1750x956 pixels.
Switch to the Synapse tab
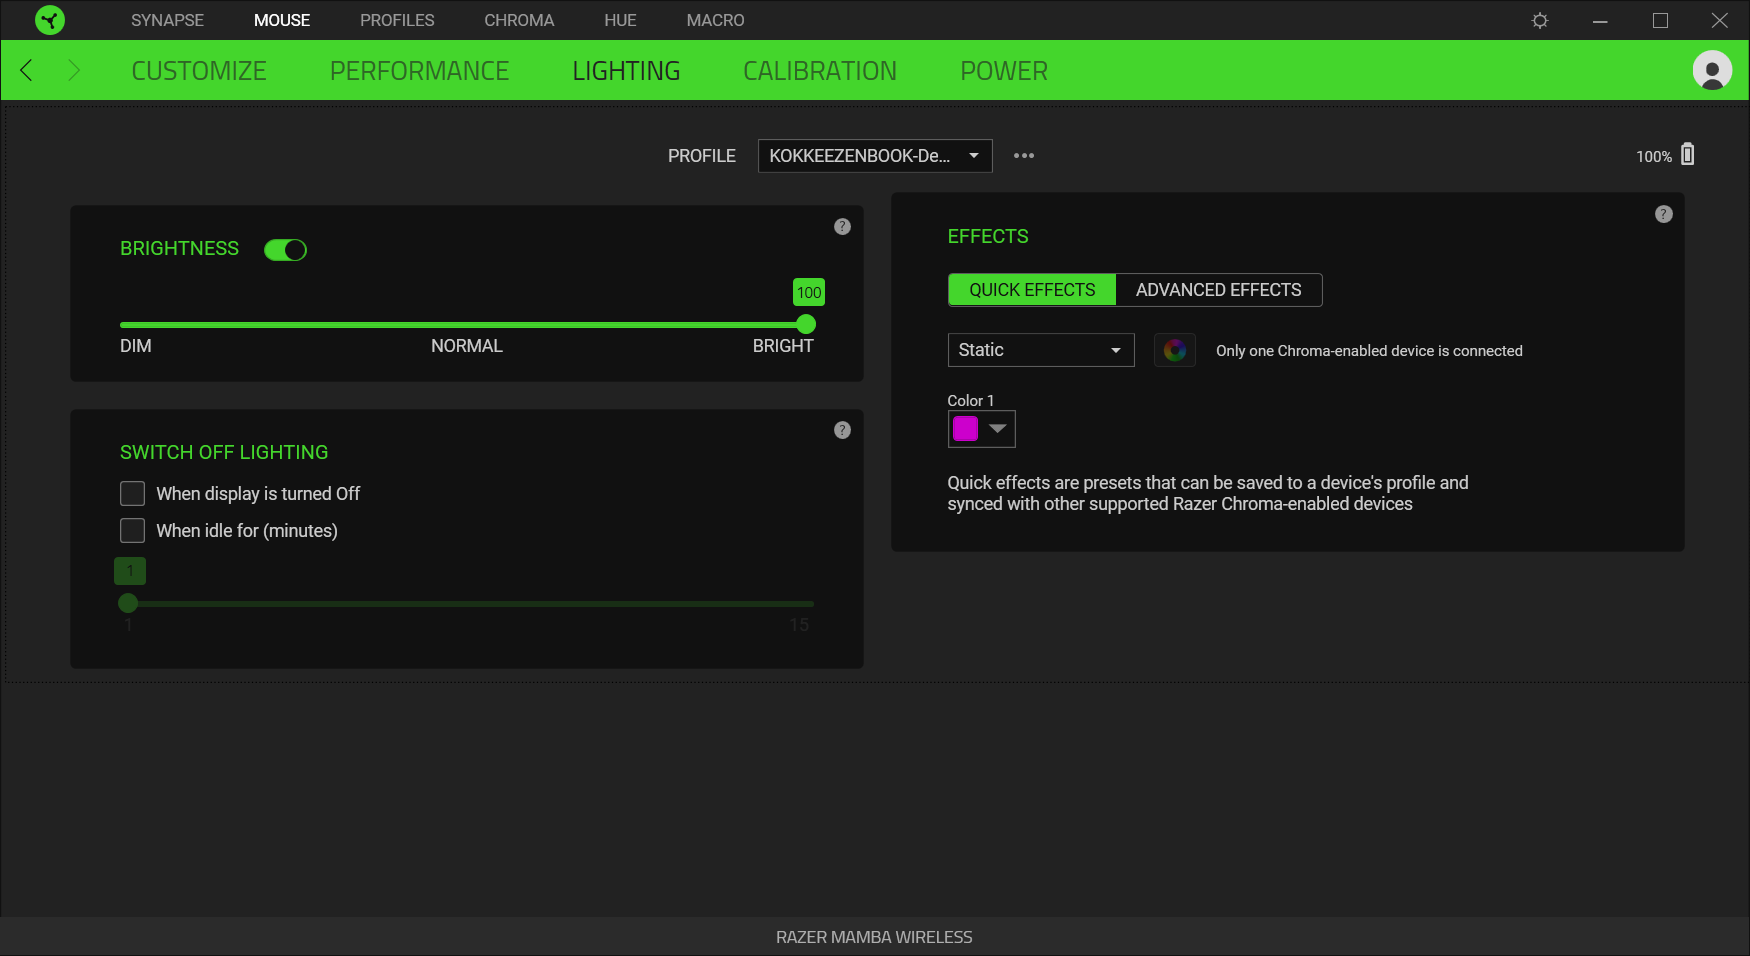167,20
